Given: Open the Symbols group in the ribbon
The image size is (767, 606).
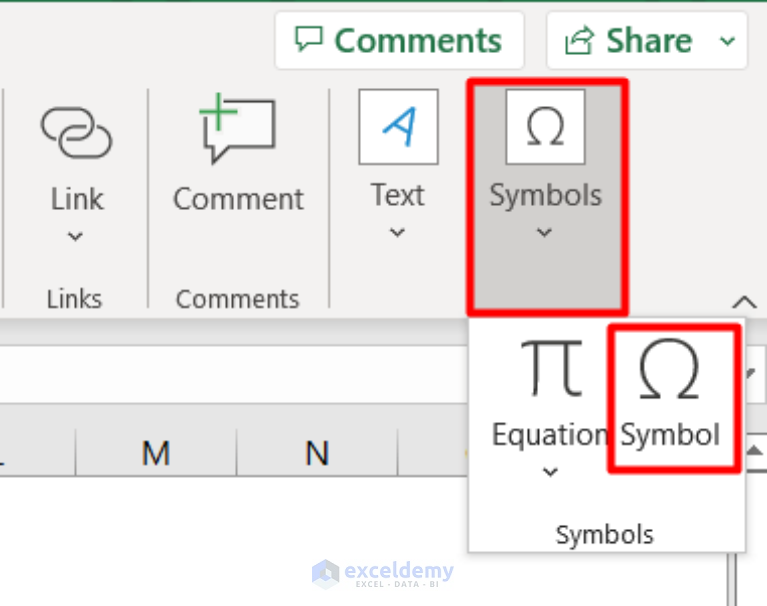Looking at the screenshot, I should coord(546,196).
